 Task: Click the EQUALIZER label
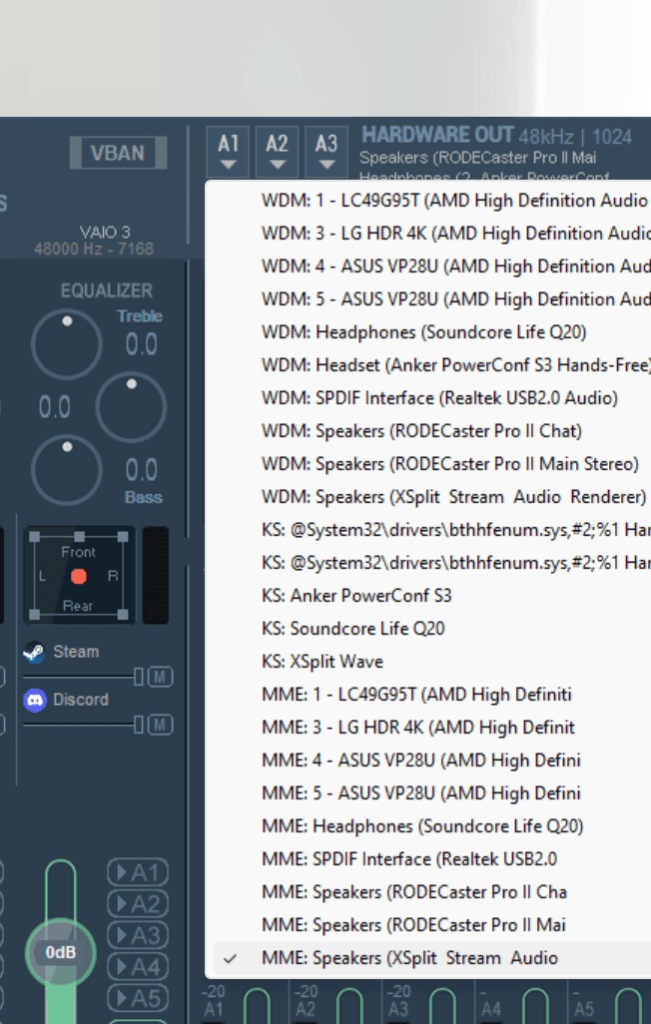coord(106,291)
